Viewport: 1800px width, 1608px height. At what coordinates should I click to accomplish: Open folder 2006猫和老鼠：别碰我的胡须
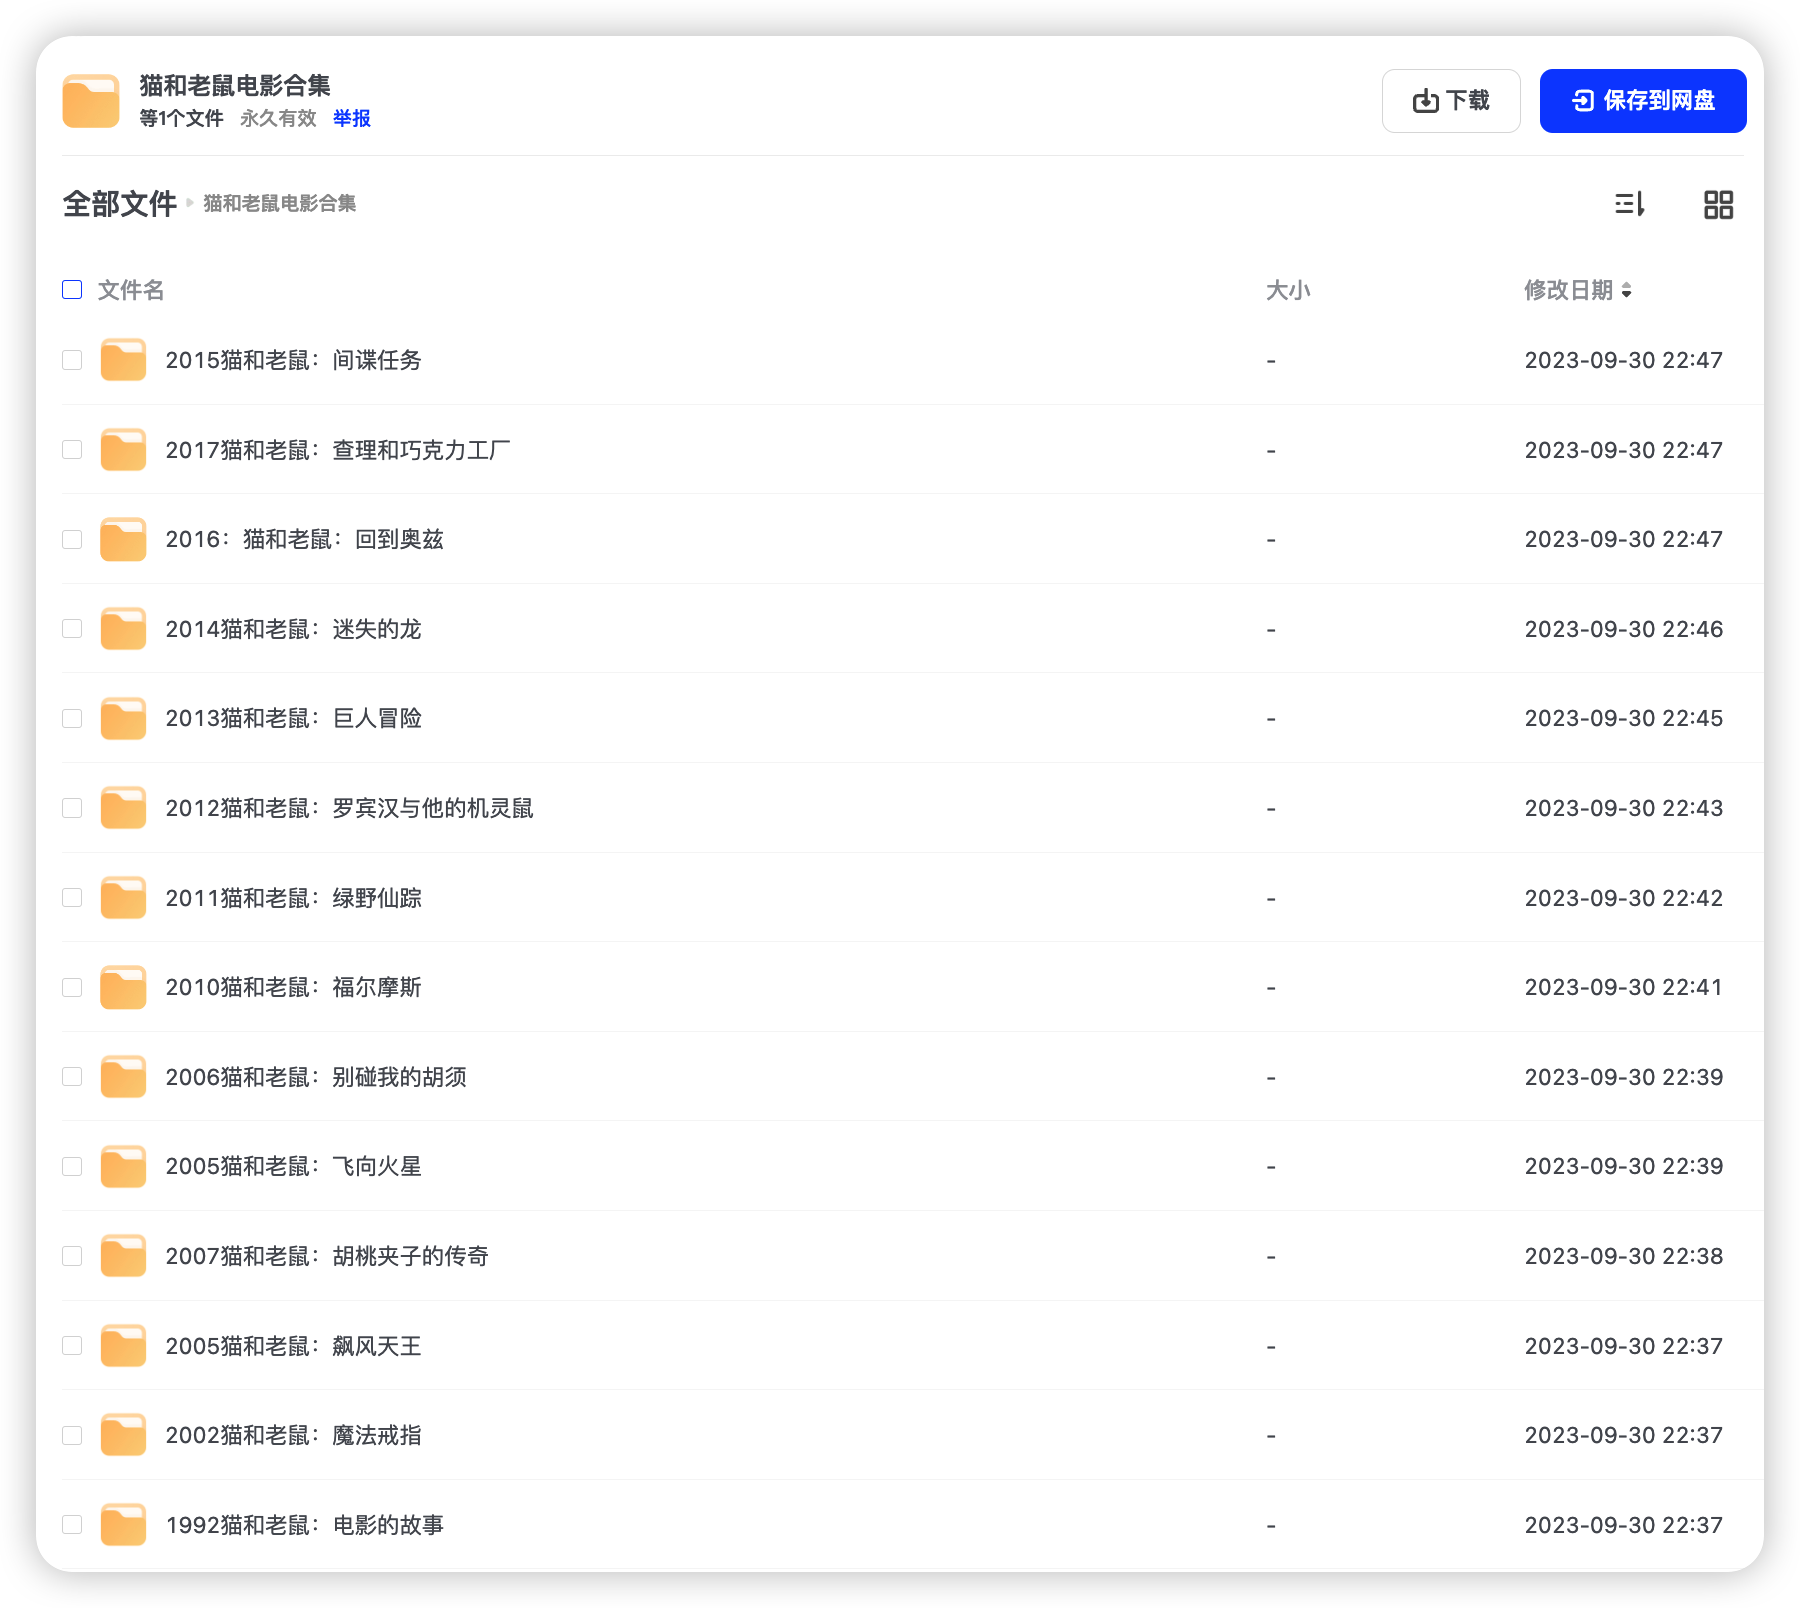click(x=316, y=1077)
